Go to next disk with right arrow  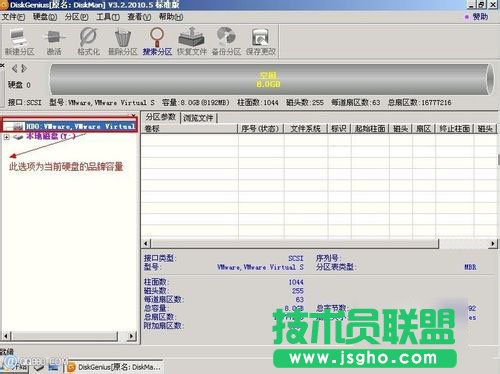pyautogui.click(x=24, y=69)
